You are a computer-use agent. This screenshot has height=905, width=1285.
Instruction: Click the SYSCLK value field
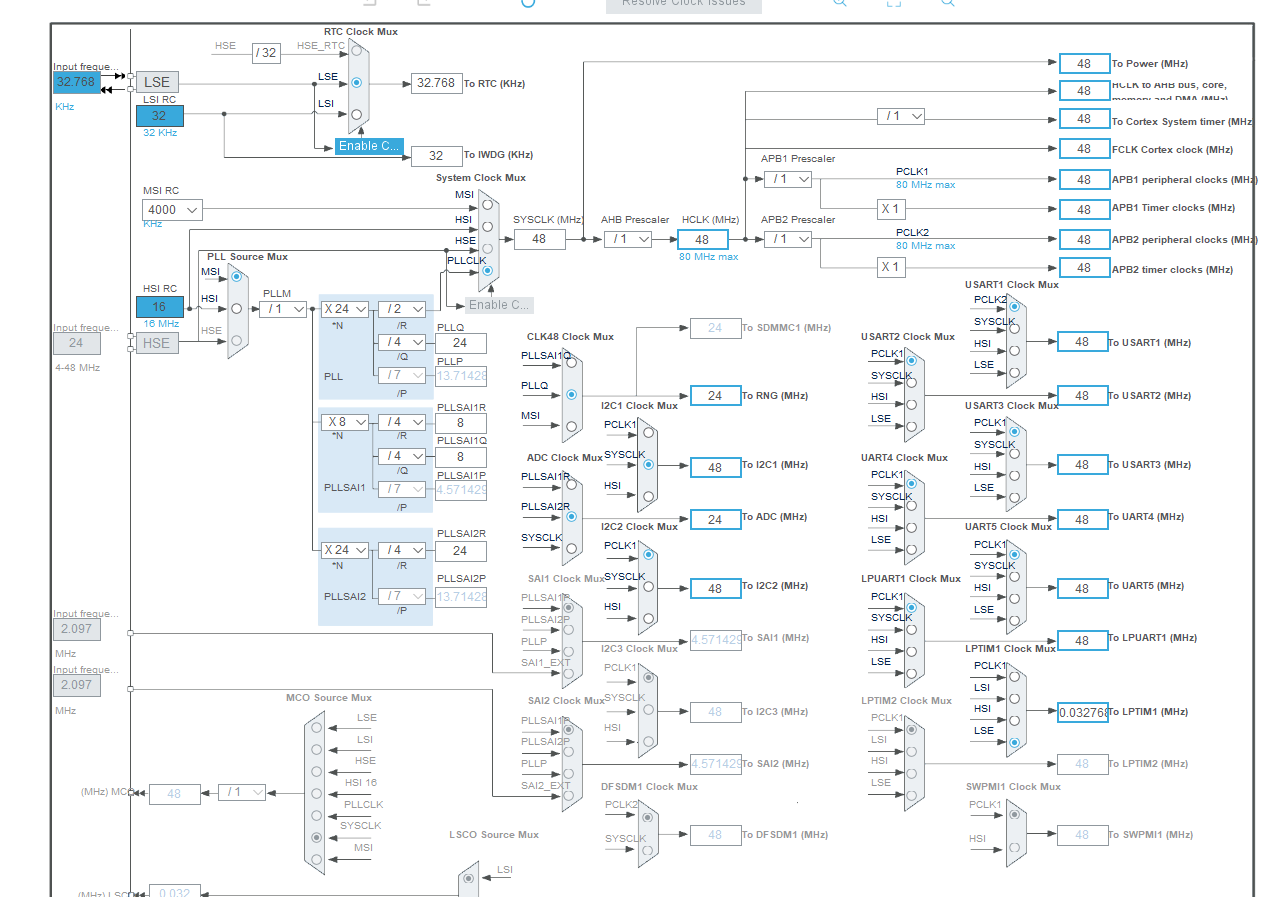click(x=539, y=240)
